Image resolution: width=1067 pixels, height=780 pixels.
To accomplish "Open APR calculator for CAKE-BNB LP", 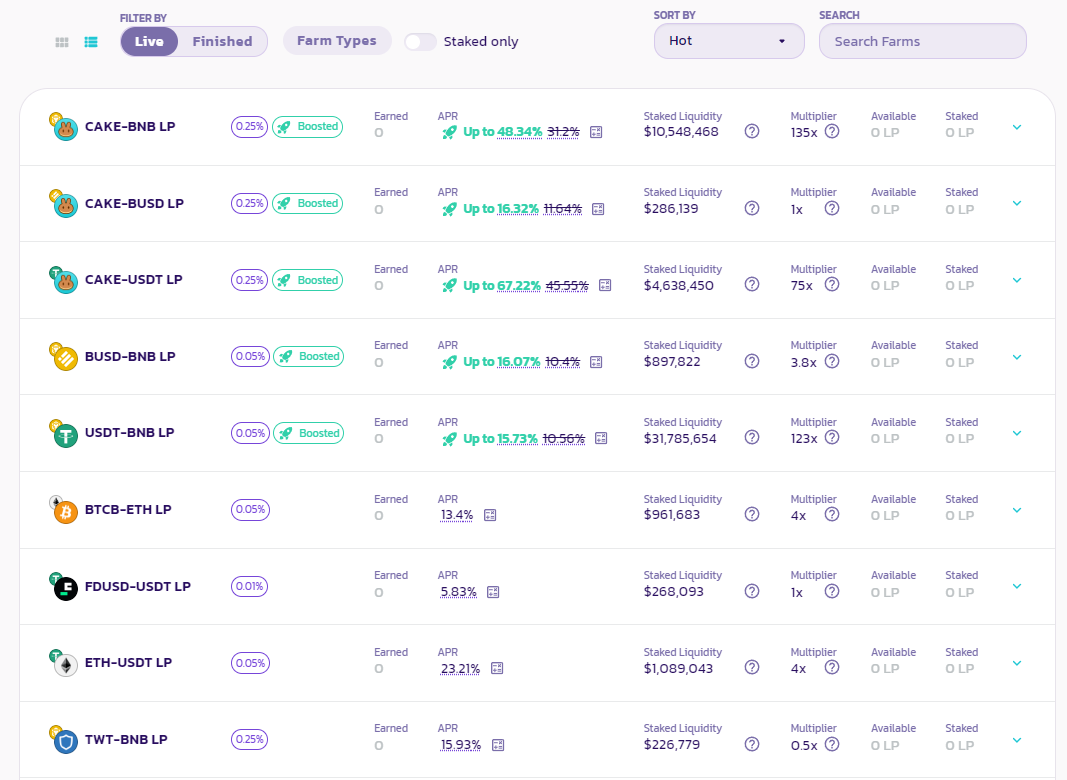I will tap(596, 132).
